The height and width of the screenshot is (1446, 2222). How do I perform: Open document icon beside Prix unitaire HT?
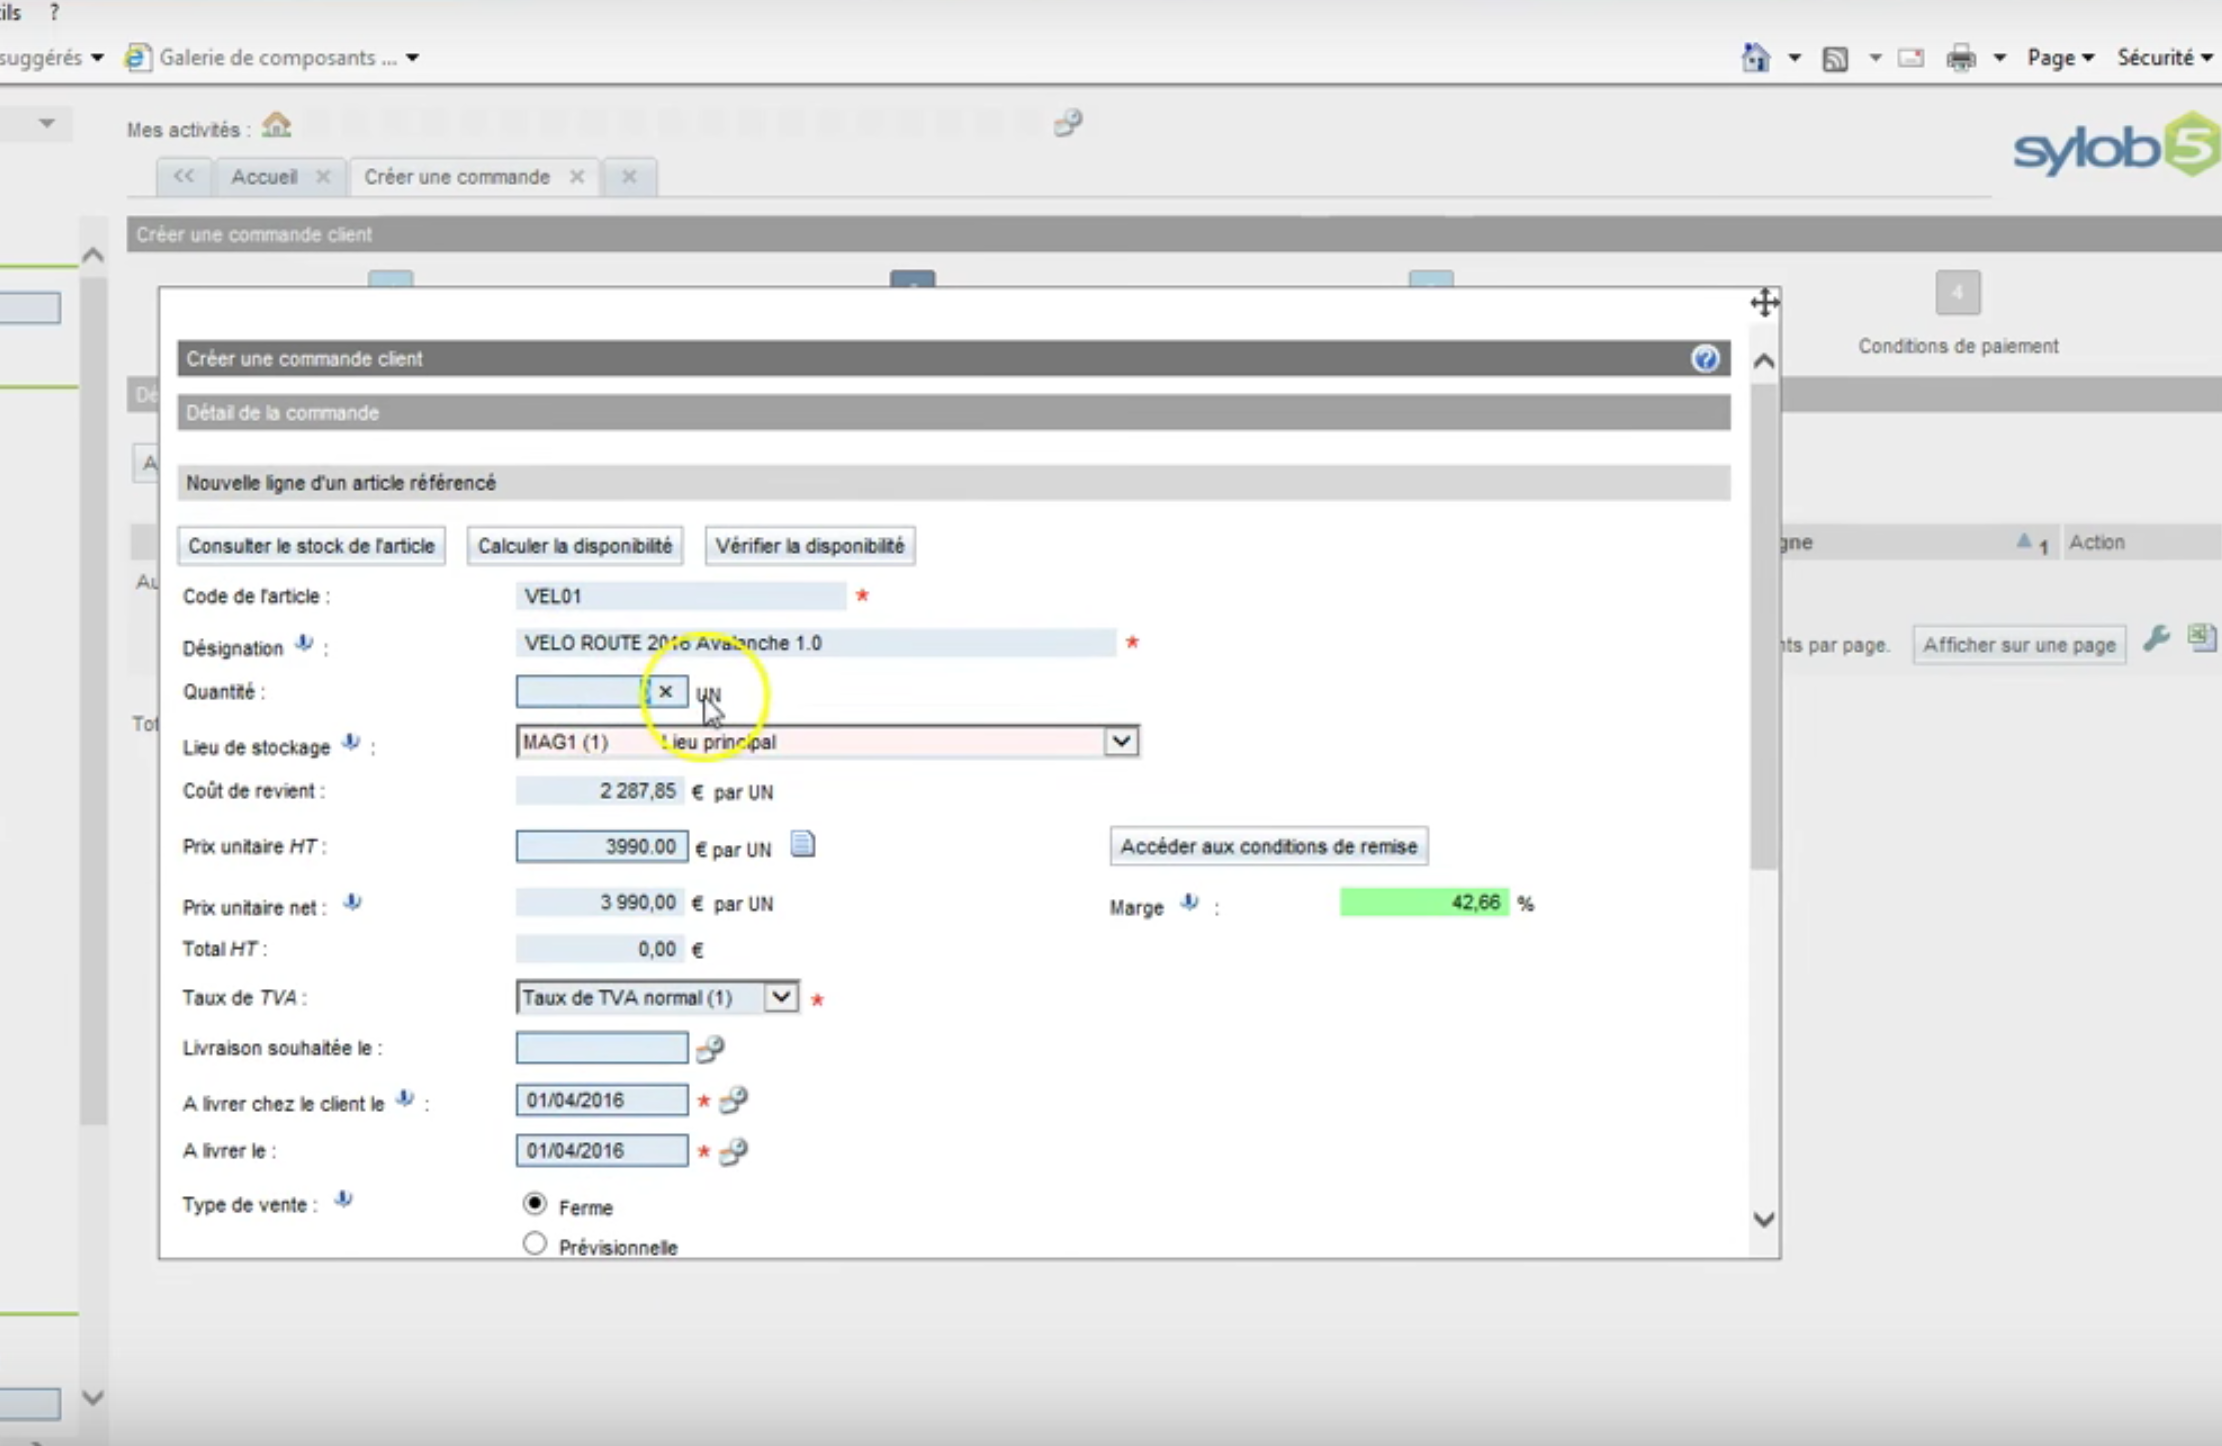803,845
